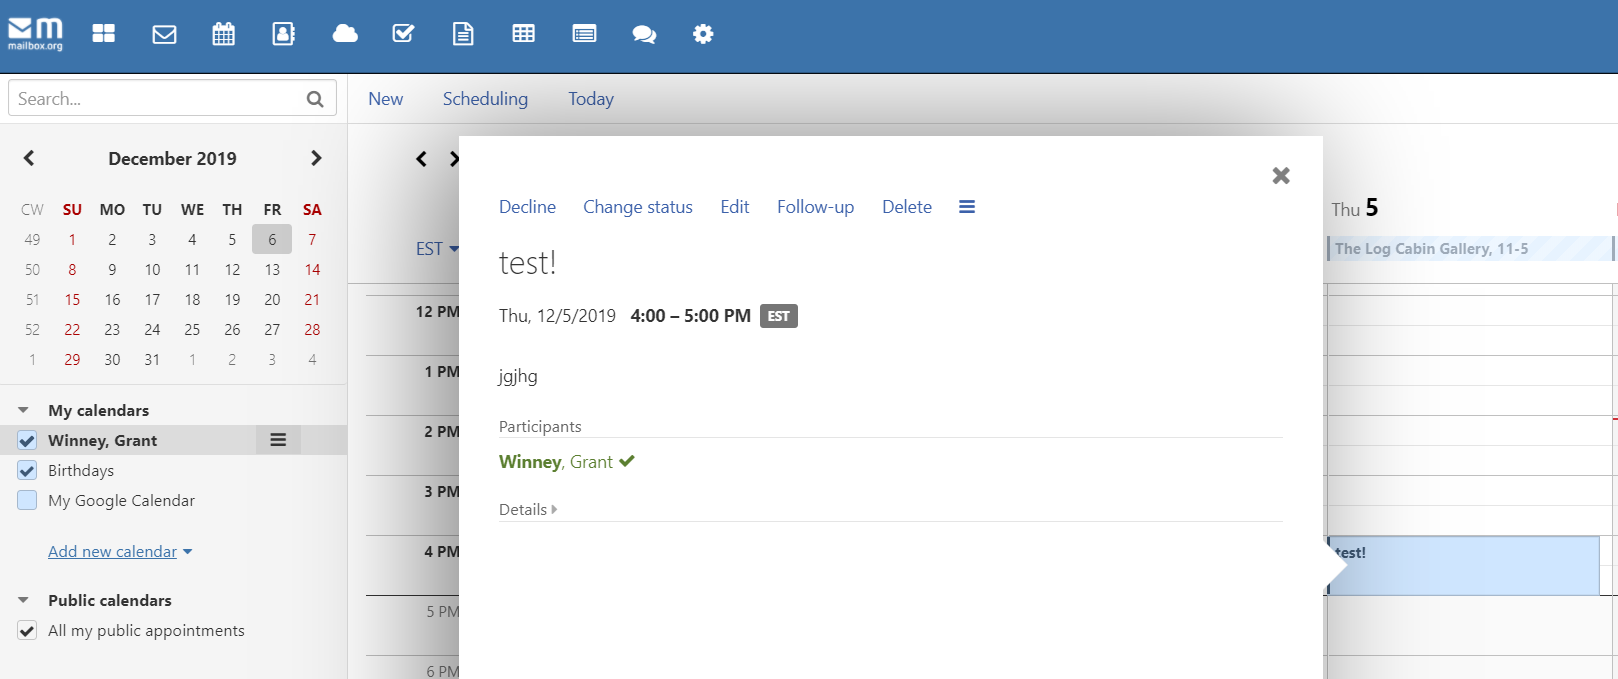Viewport: 1618px width, 679px height.
Task: Uncheck the Birthdays calendar checkbox
Action: [x=27, y=471]
